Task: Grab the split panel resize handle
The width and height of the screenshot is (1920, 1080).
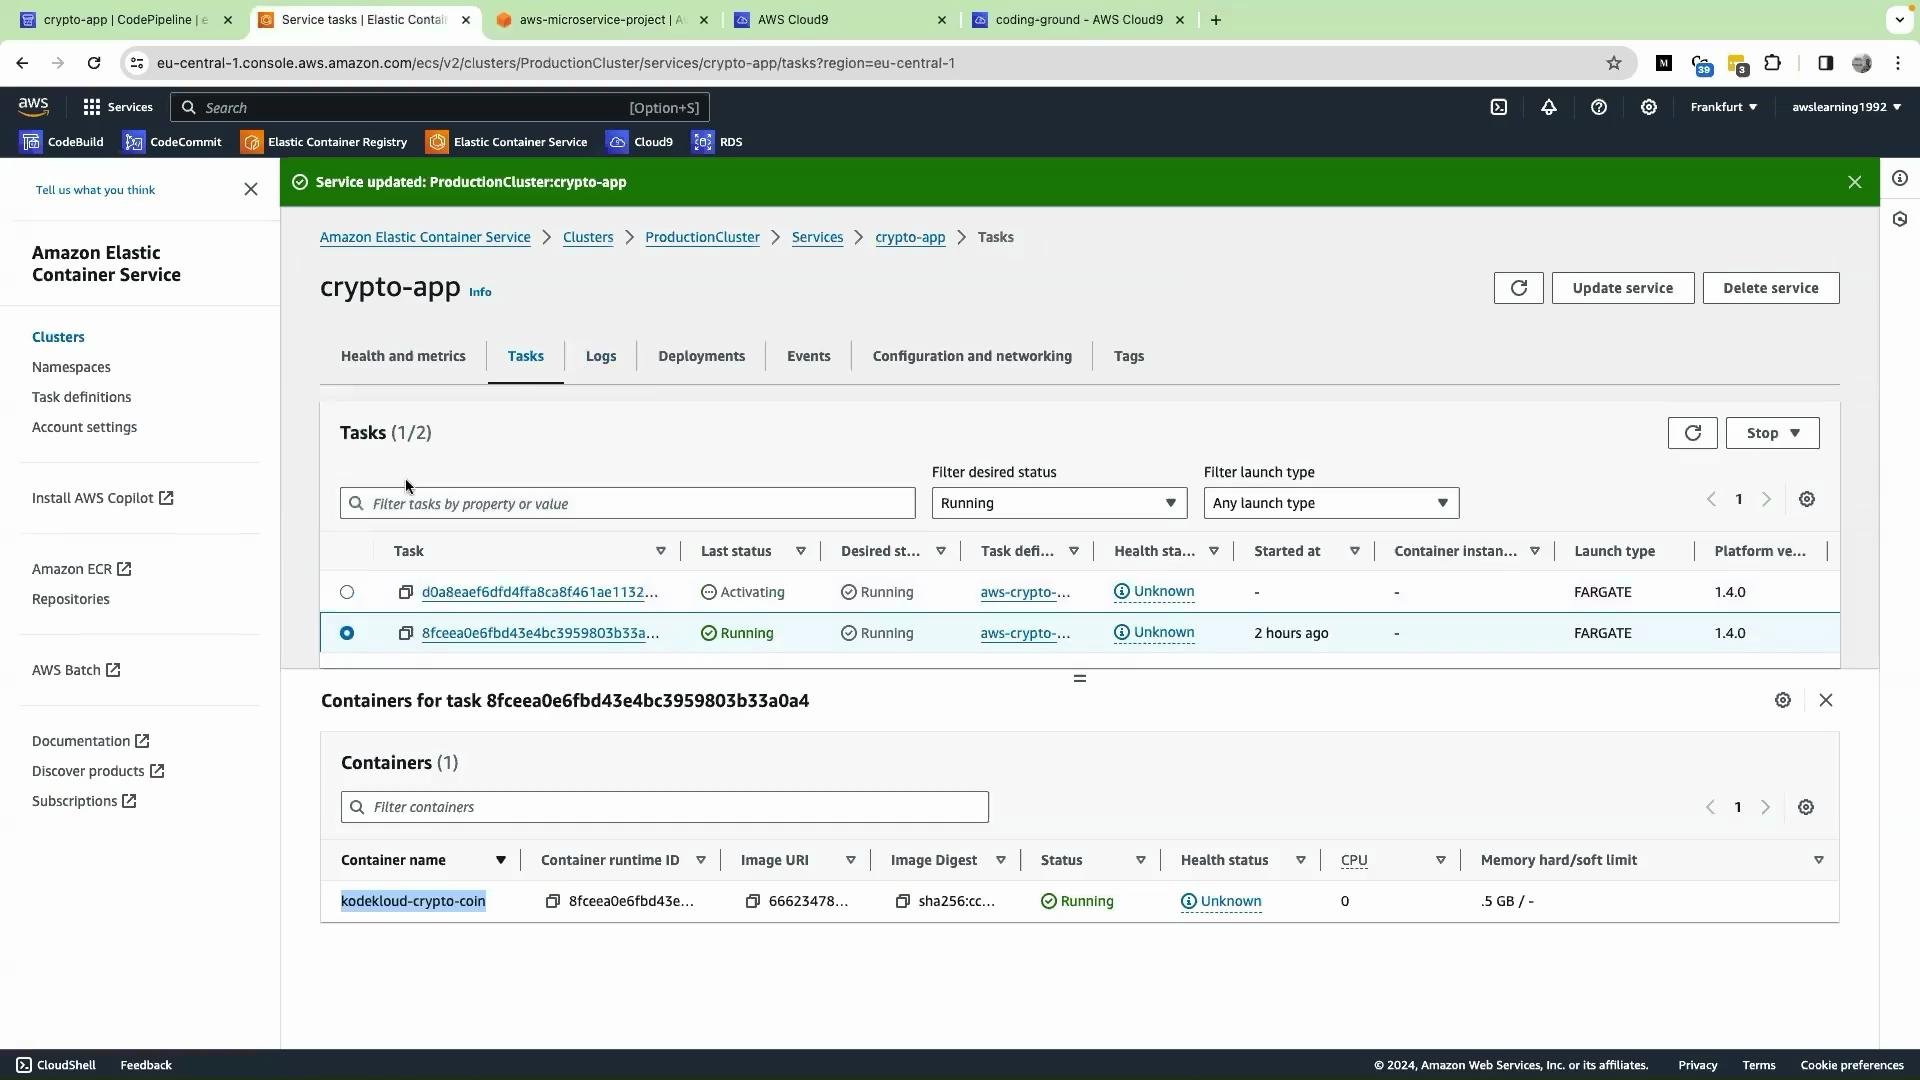Action: 1079,678
